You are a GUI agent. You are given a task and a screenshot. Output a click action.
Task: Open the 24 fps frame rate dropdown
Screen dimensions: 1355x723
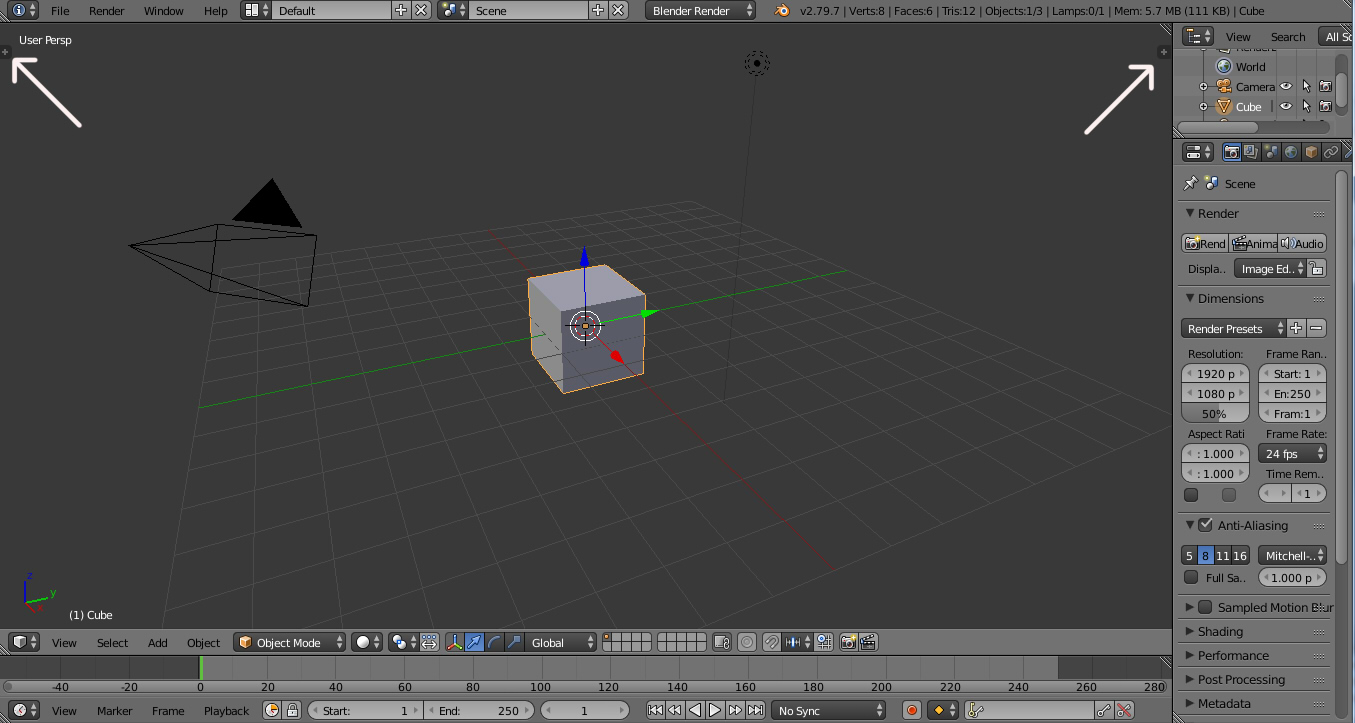click(1292, 453)
